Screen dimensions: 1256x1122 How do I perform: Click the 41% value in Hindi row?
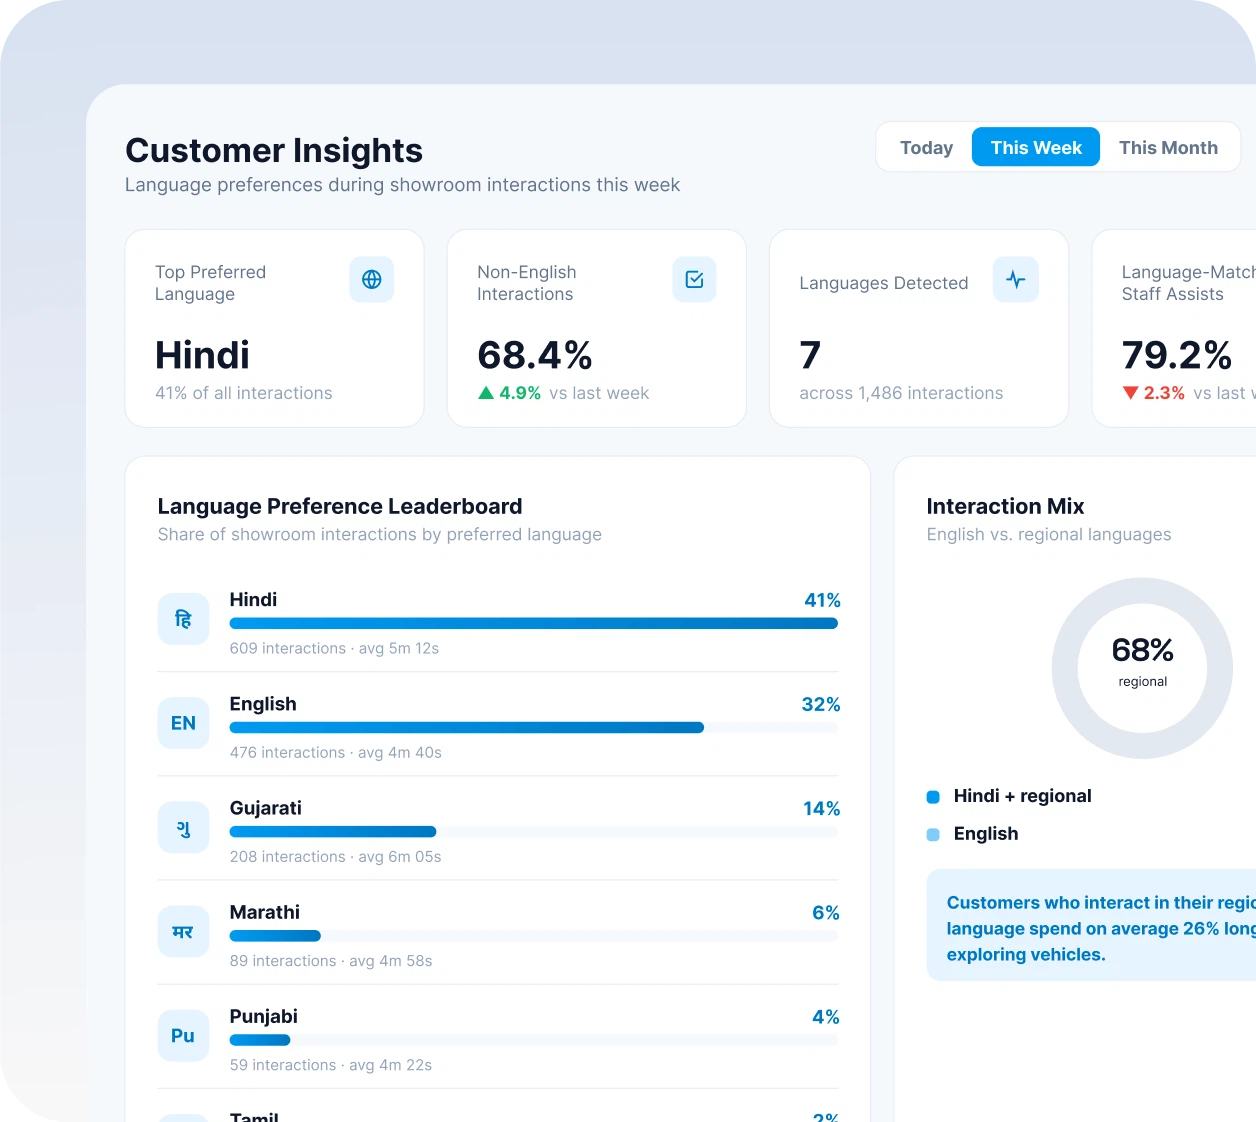click(822, 600)
